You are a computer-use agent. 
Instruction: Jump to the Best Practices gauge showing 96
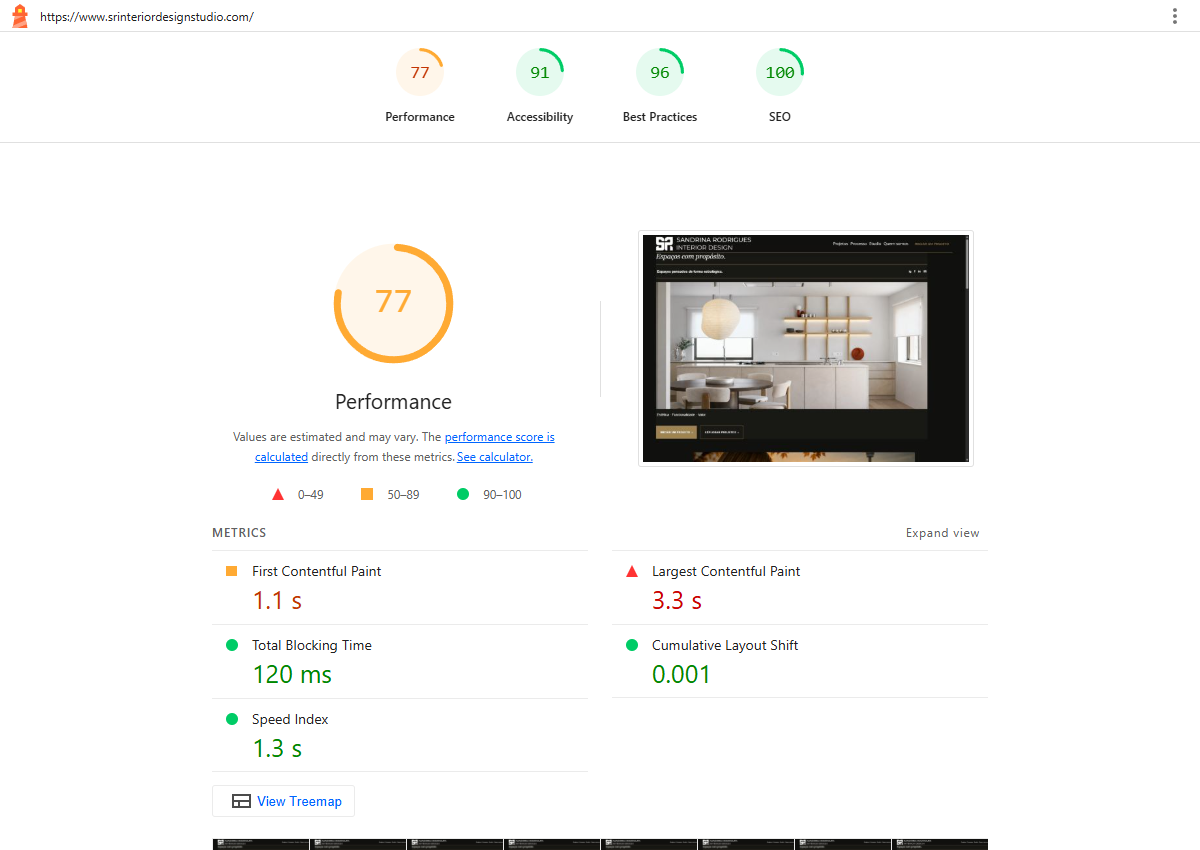click(x=660, y=86)
